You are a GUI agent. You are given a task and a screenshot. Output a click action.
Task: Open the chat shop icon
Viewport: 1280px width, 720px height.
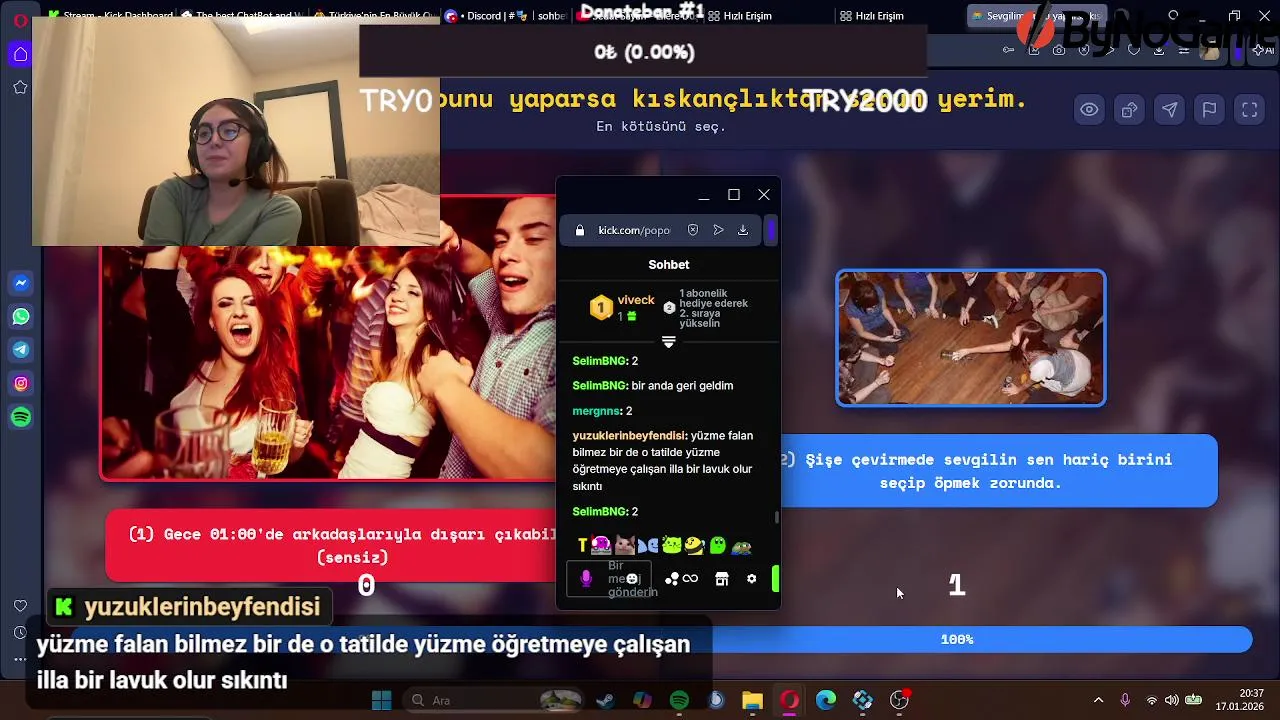pyautogui.click(x=722, y=579)
